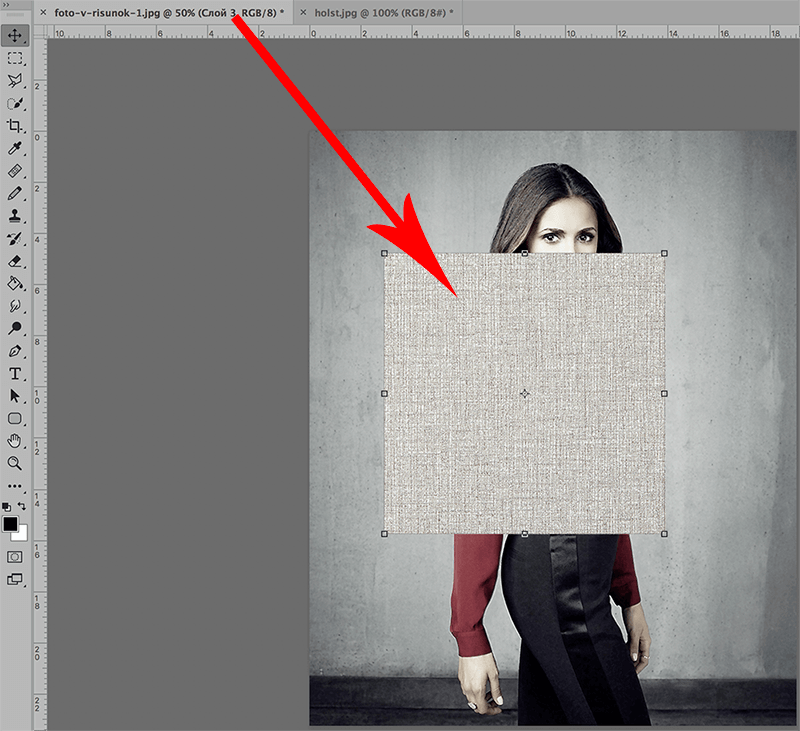Select the Pen tool
The image size is (800, 731).
(15, 351)
